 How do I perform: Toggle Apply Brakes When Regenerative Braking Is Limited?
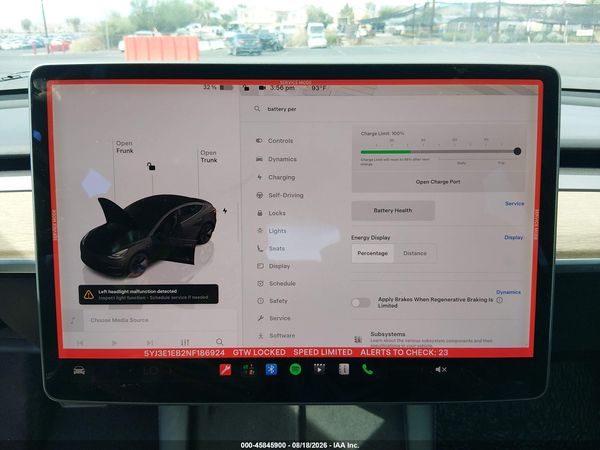point(361,303)
